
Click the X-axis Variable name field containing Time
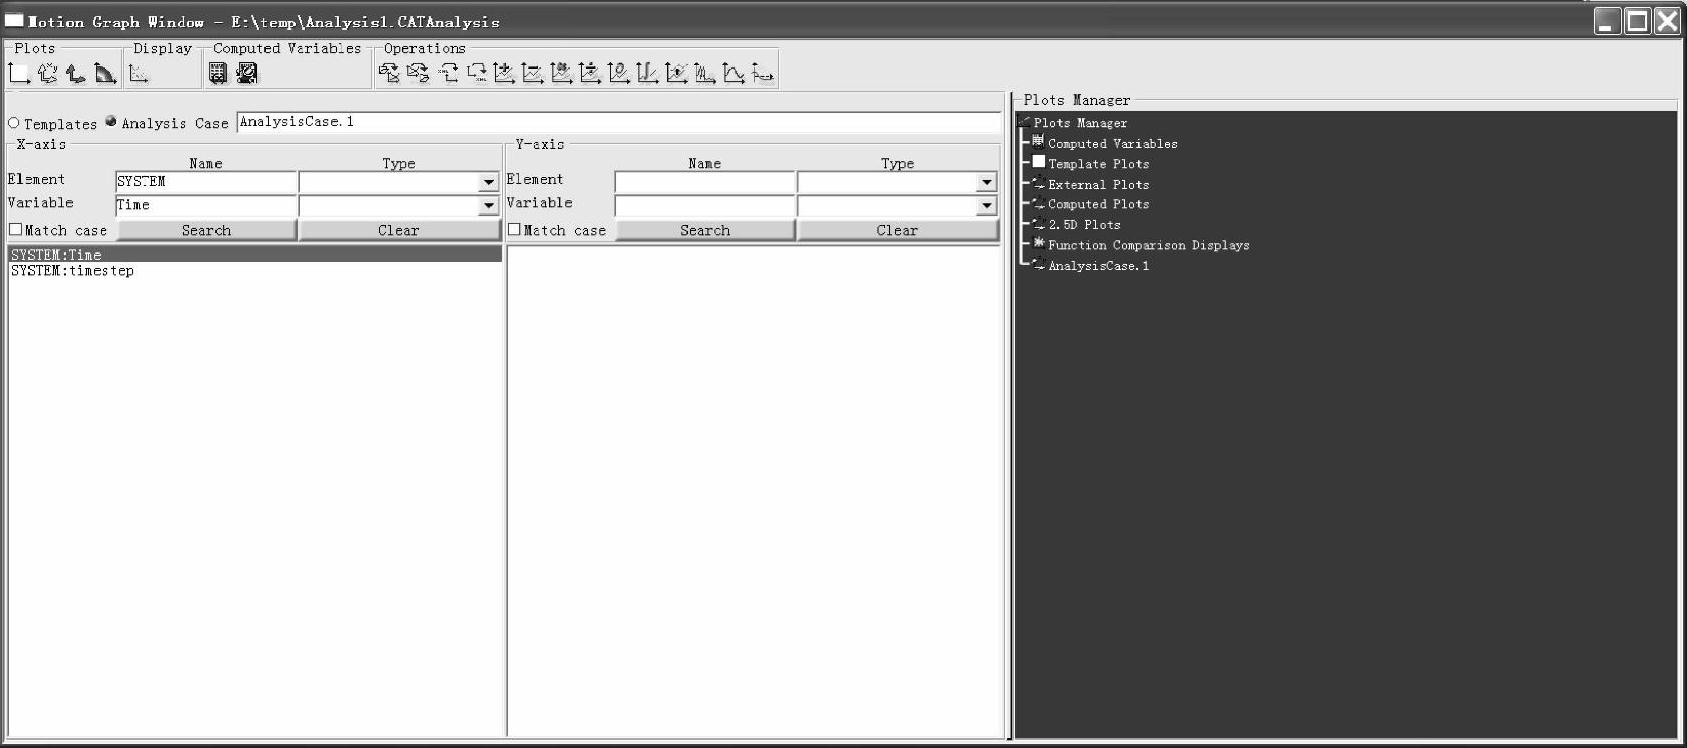click(206, 205)
